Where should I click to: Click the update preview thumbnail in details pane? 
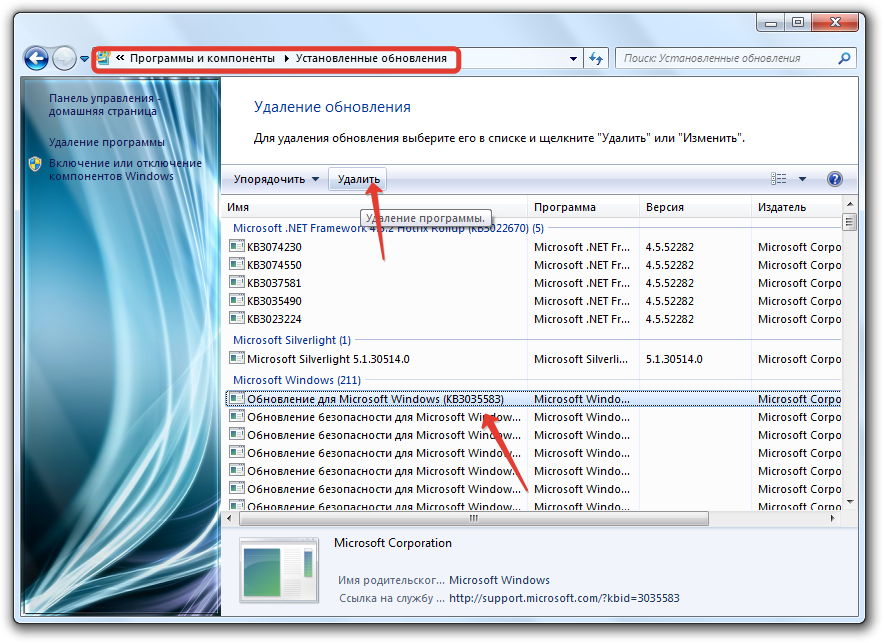[279, 570]
